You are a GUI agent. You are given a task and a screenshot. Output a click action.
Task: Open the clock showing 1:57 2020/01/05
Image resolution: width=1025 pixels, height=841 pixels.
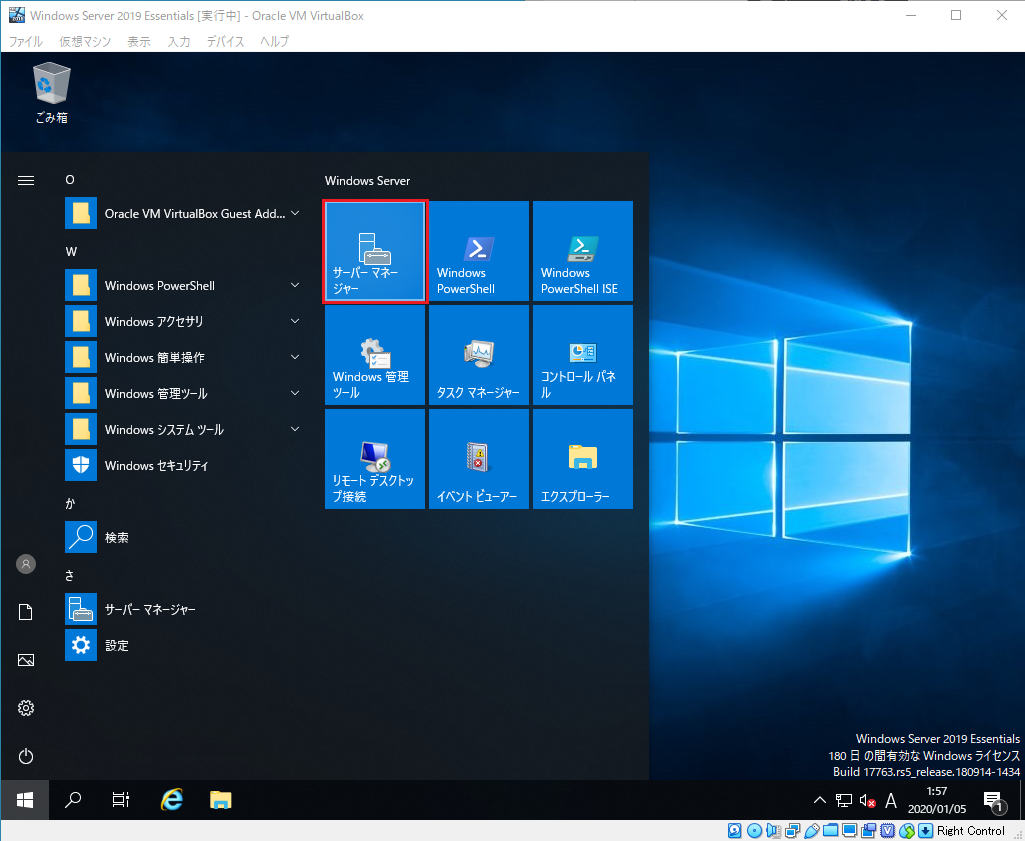point(937,800)
